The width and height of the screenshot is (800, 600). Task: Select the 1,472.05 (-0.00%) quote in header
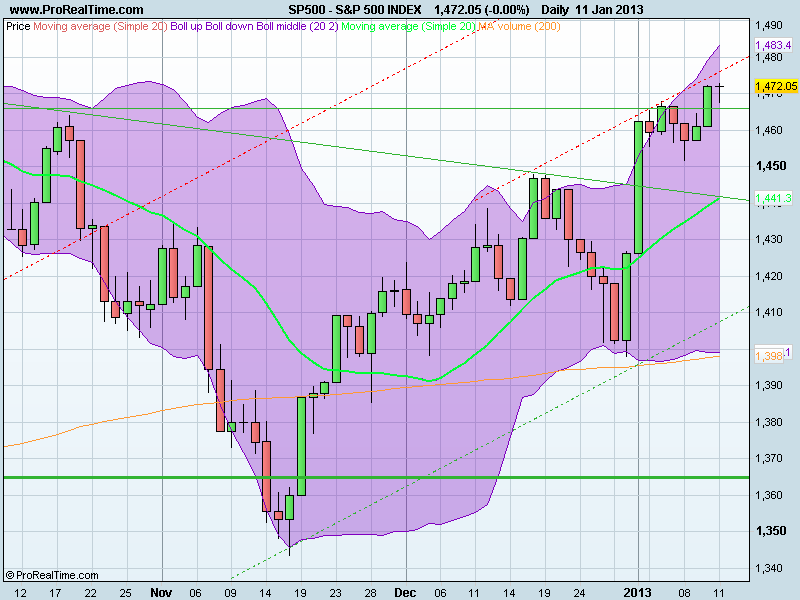[x=482, y=10]
